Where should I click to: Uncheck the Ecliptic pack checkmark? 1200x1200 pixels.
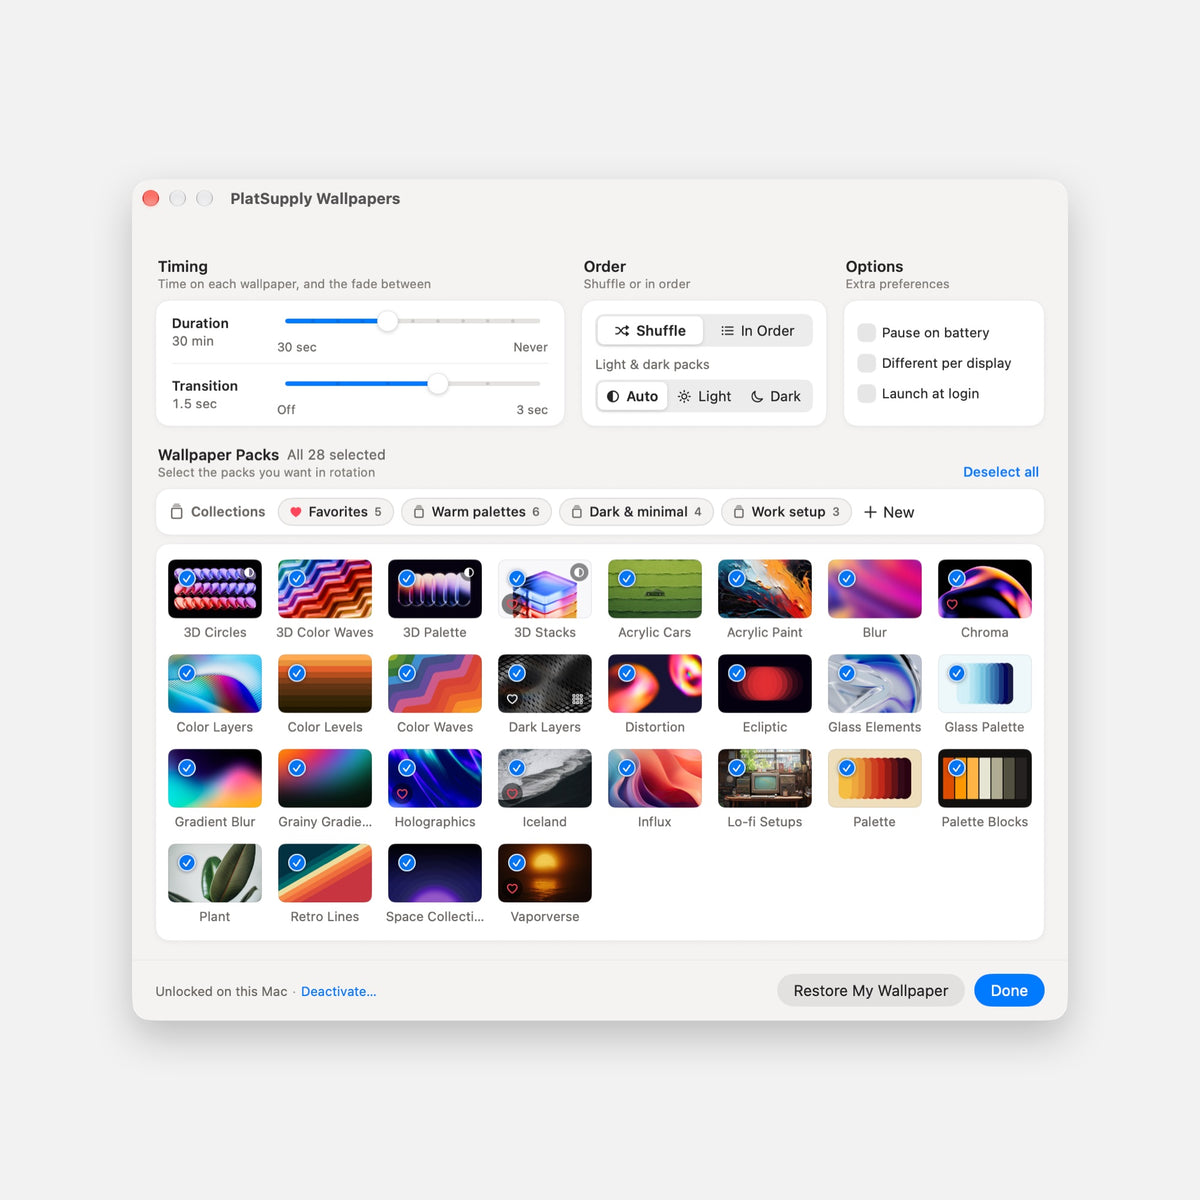click(x=737, y=673)
